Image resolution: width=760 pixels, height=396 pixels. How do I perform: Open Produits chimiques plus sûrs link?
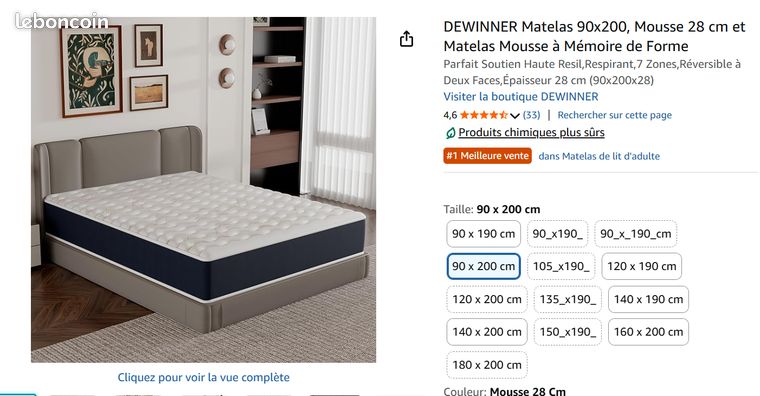pos(531,132)
